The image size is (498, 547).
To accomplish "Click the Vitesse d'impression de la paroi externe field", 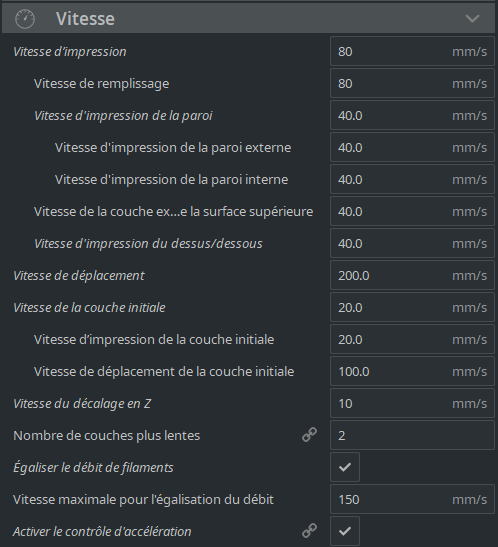I will coord(412,147).
